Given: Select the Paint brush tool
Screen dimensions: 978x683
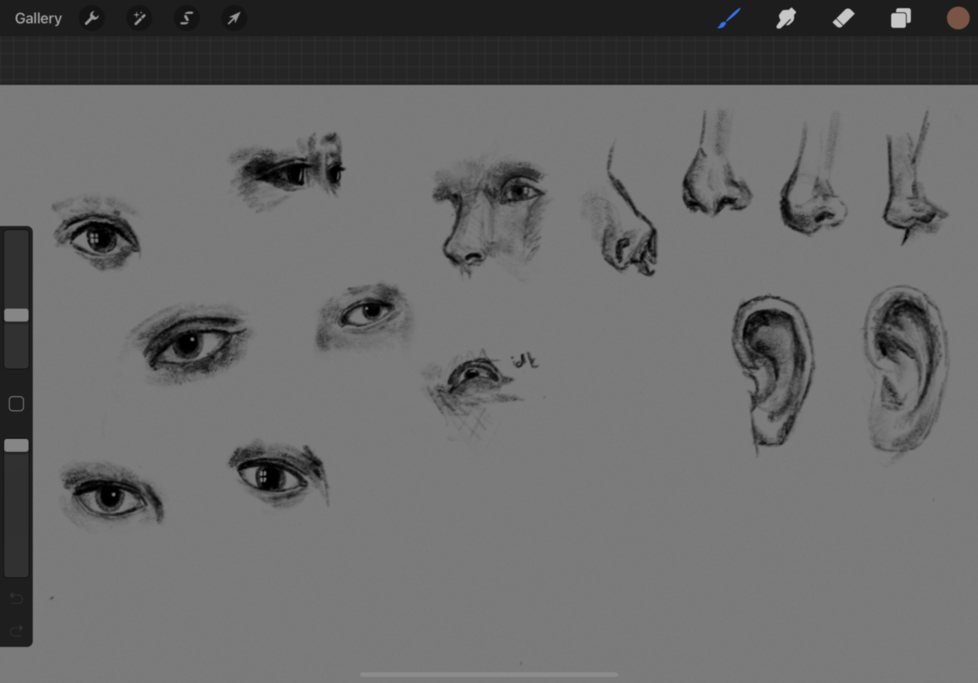Looking at the screenshot, I should pyautogui.click(x=729, y=19).
